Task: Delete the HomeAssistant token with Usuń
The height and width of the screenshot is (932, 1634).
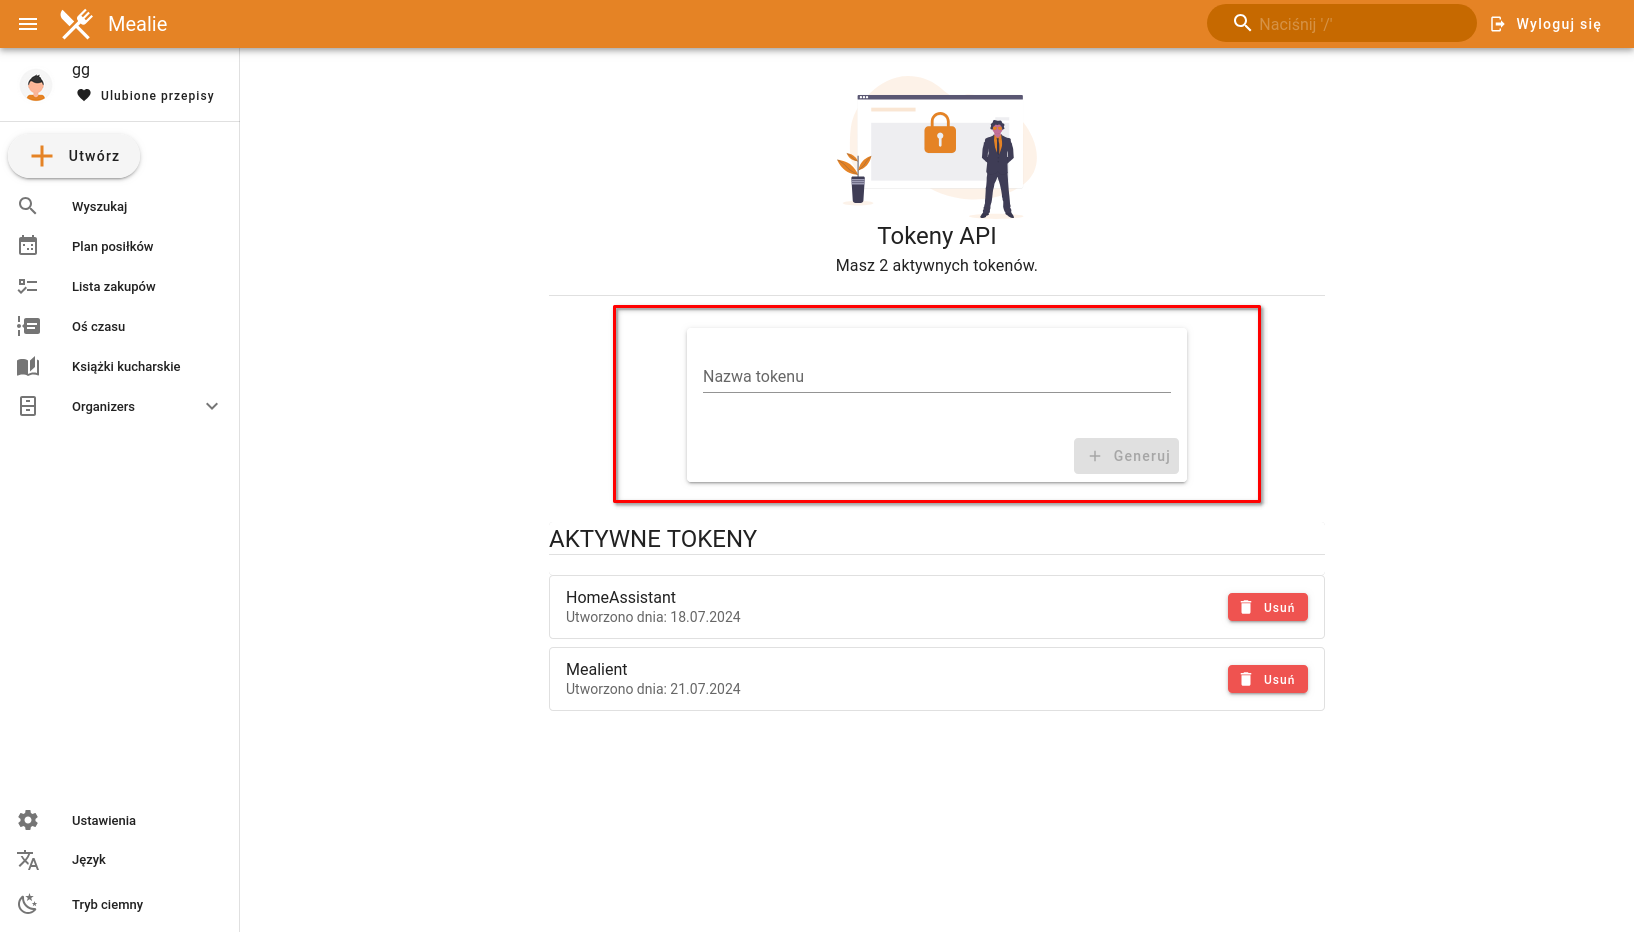Action: pos(1268,607)
